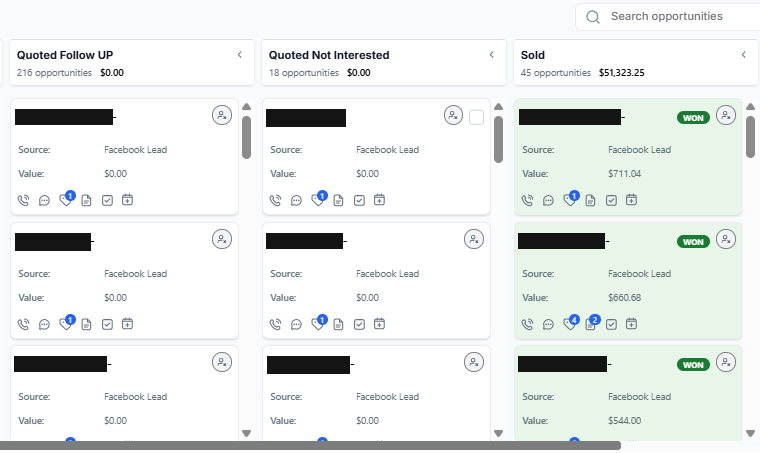Call from top card in Quoted Not Interested
Screen dimensions: 760x453
coord(275,200)
